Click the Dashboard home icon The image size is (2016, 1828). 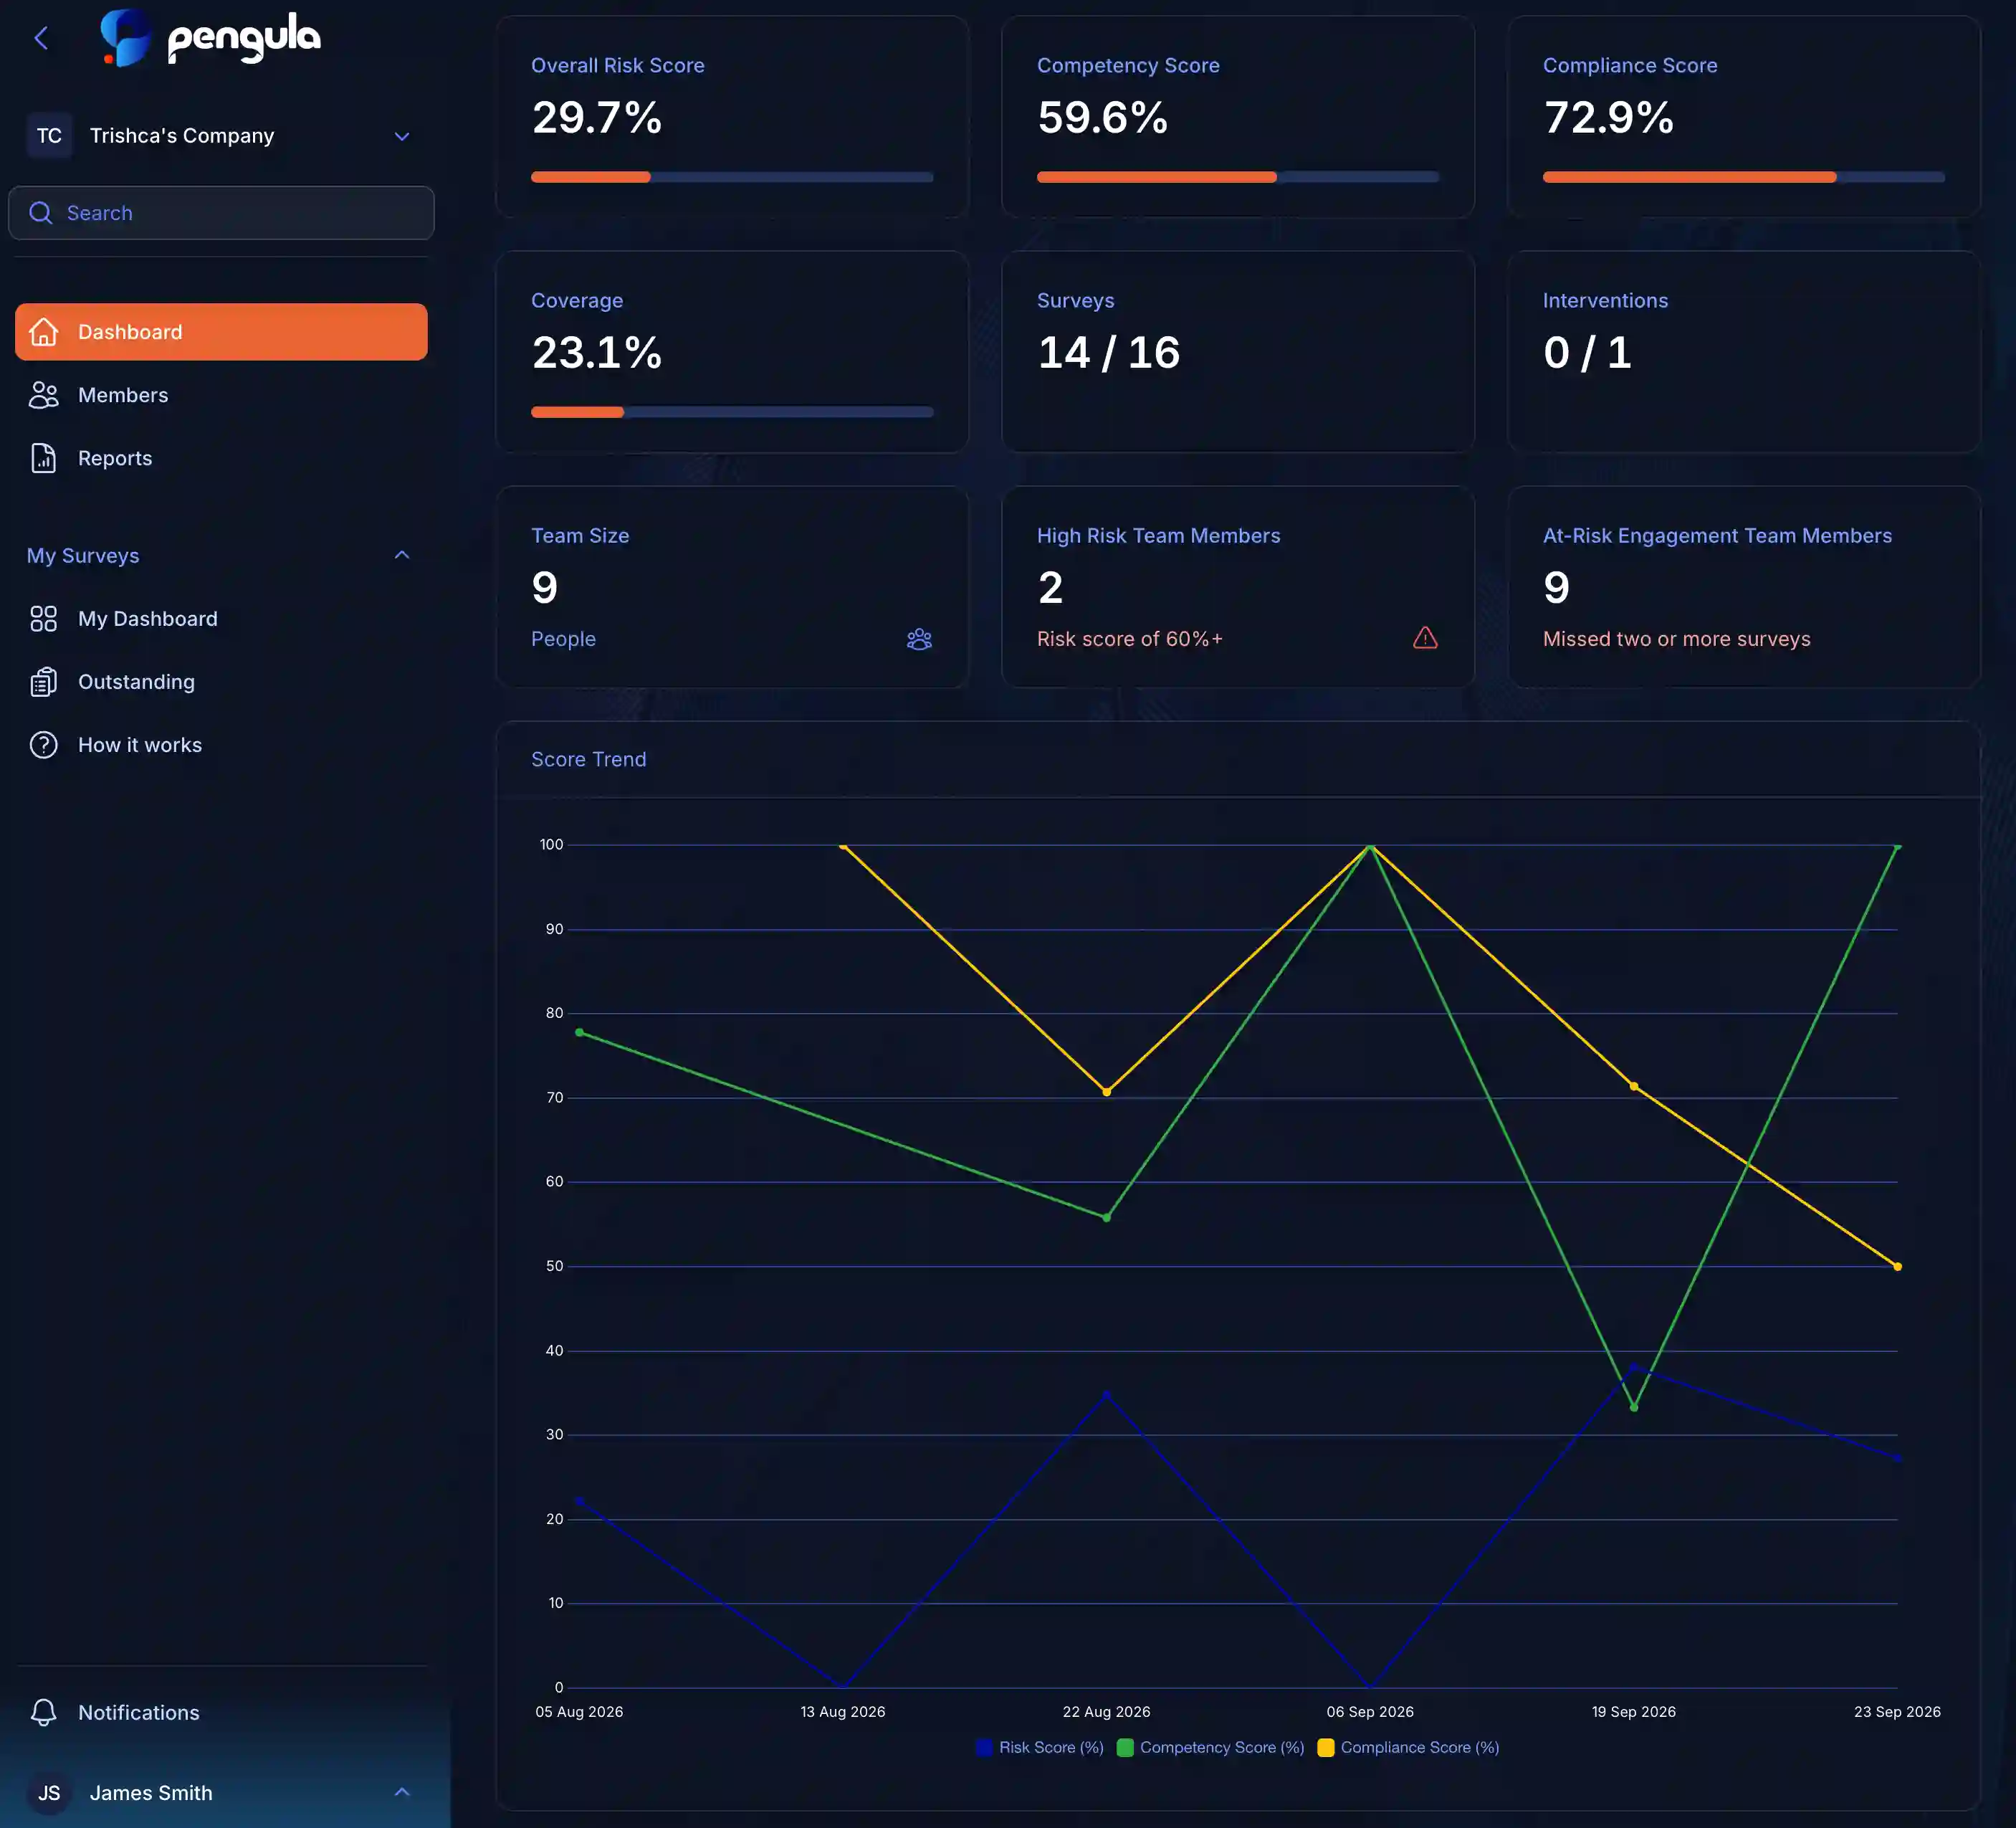[43, 332]
